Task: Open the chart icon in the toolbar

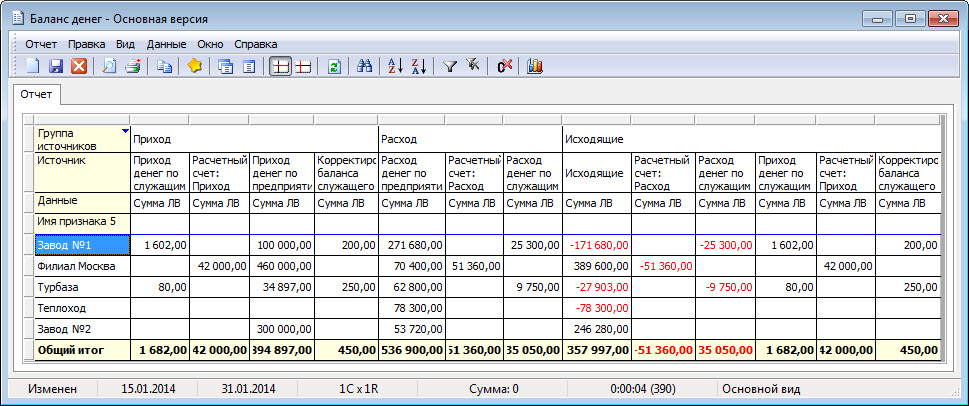Action: tap(535, 66)
